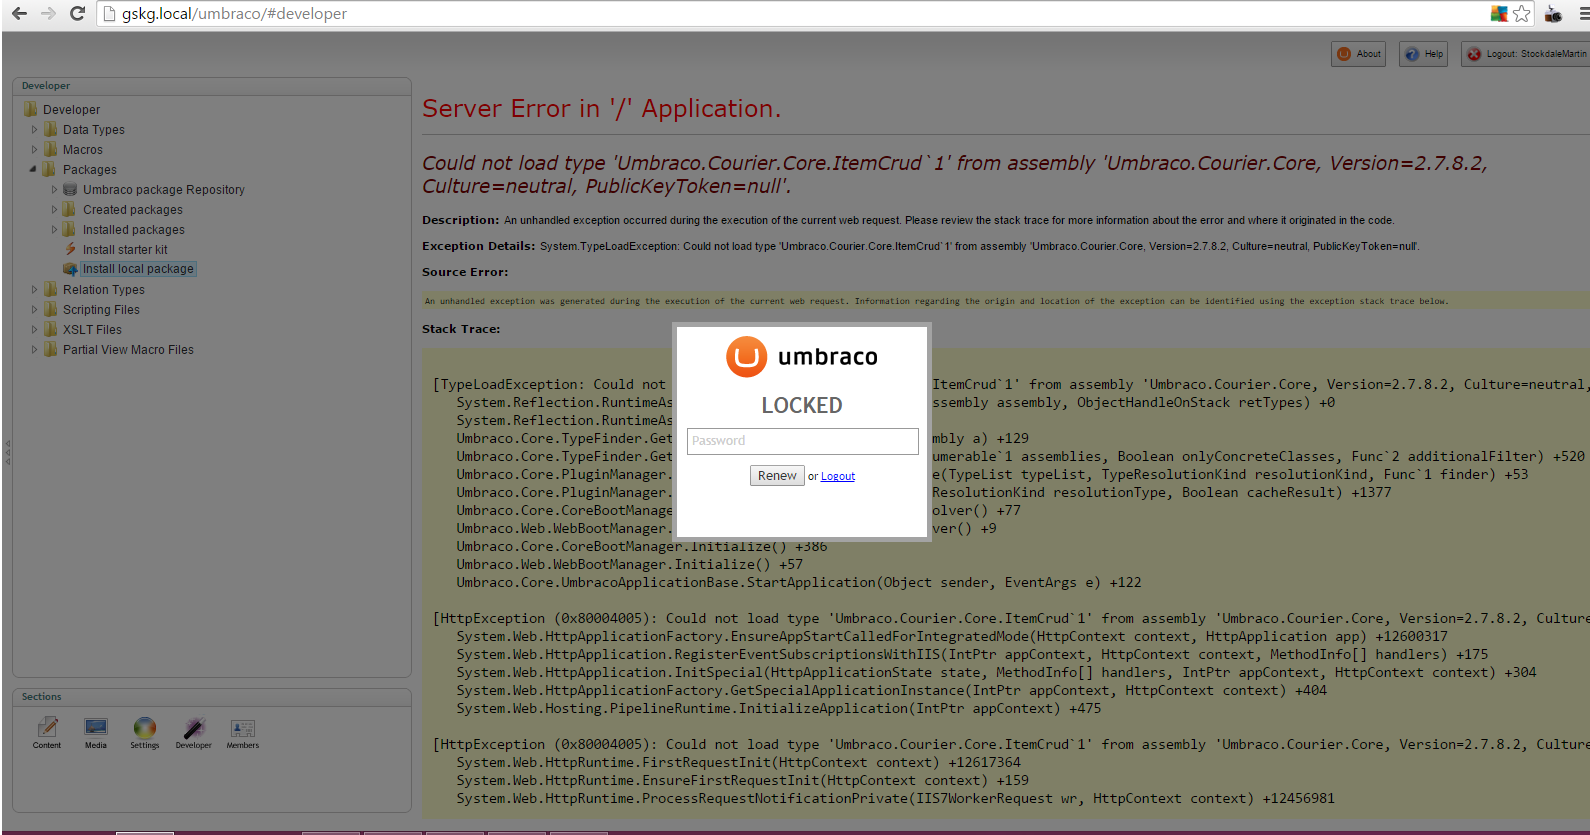Select Scripting Files tree item
Screen dimensions: 1590x835
pos(101,310)
